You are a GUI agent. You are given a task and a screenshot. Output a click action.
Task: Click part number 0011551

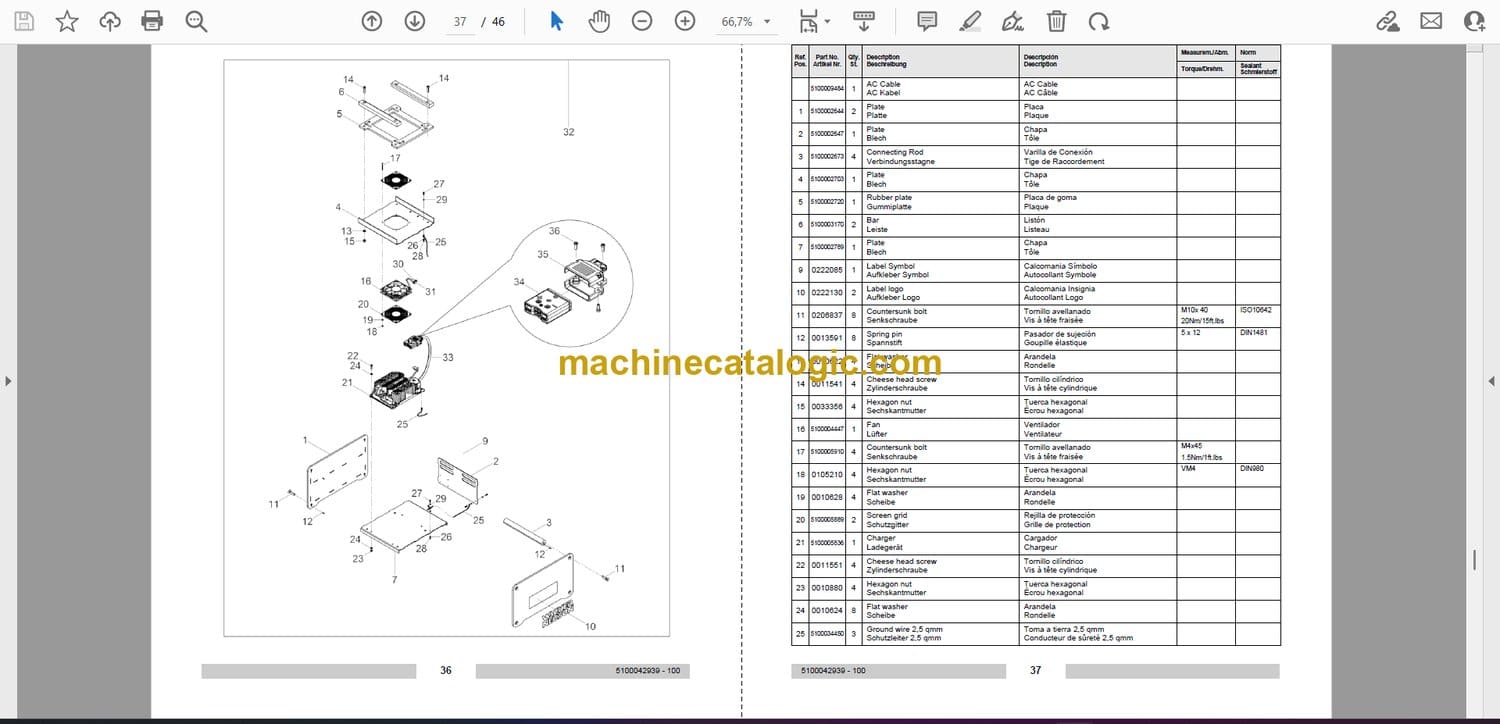click(826, 565)
